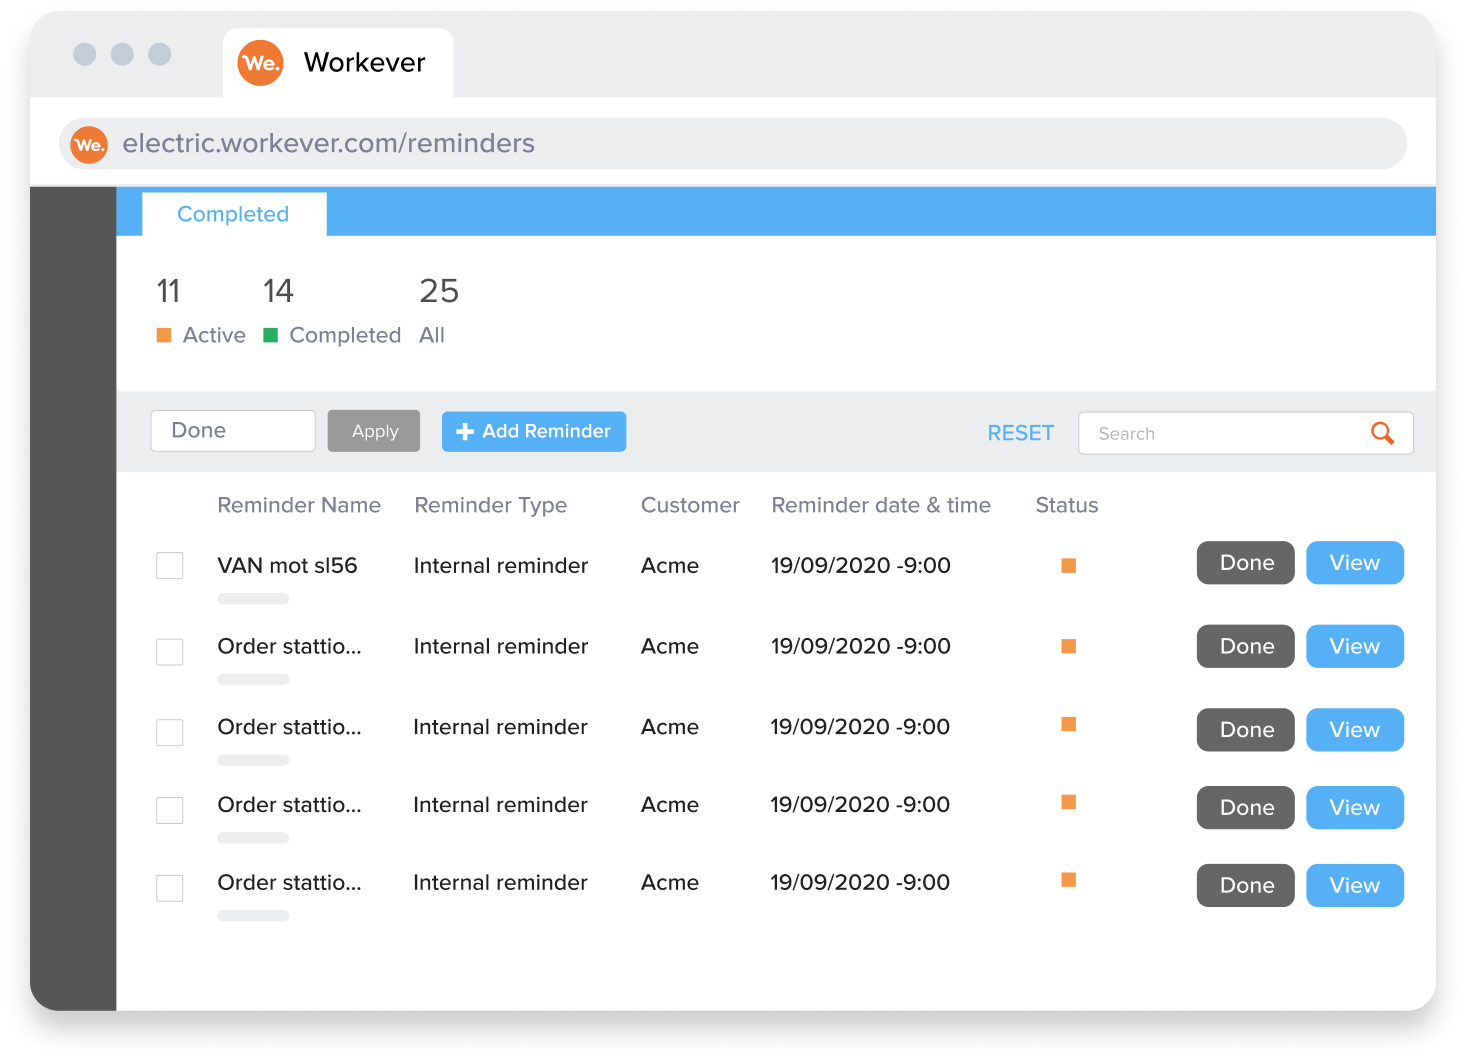Click the orange Active legend square
This screenshot has height=1060, width=1466.
pos(164,335)
